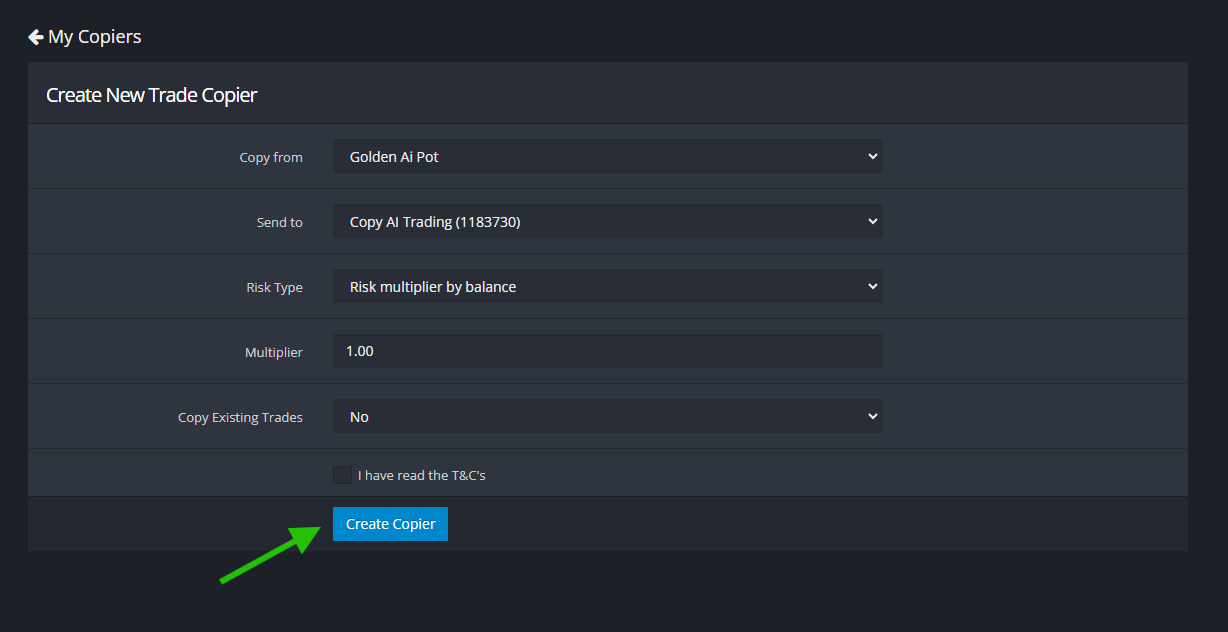1228x632 pixels.
Task: Click the chevron arrow on Copy Existing Trades dropdown
Action: click(x=872, y=416)
